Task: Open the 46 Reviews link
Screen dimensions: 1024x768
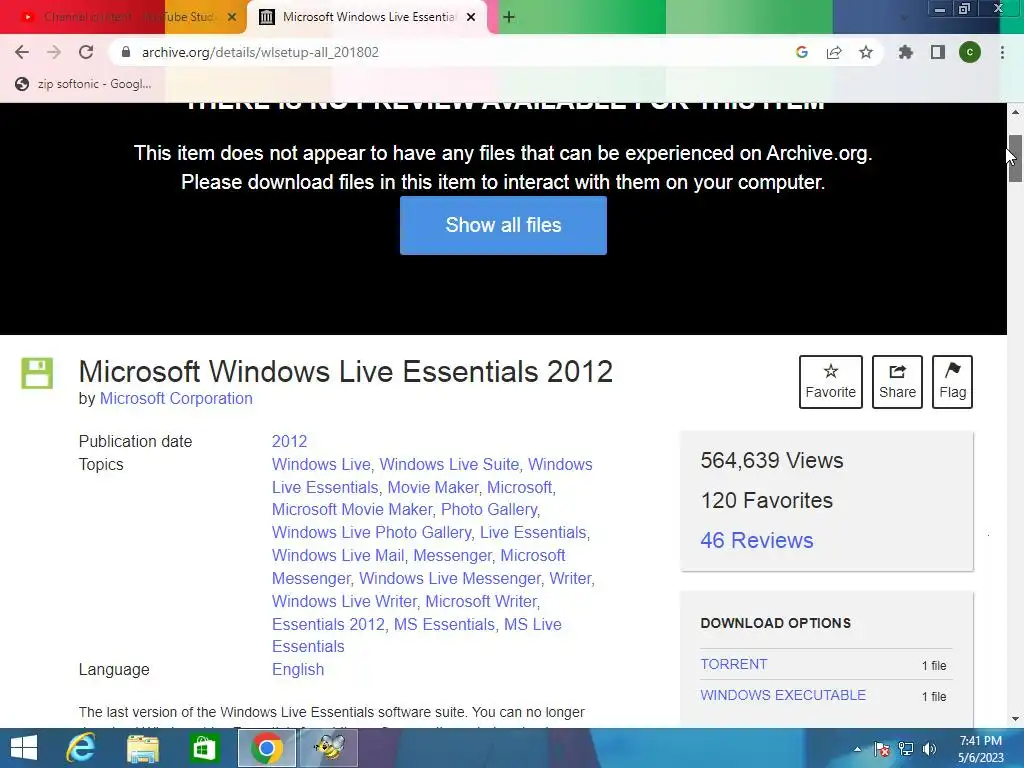Action: (757, 540)
